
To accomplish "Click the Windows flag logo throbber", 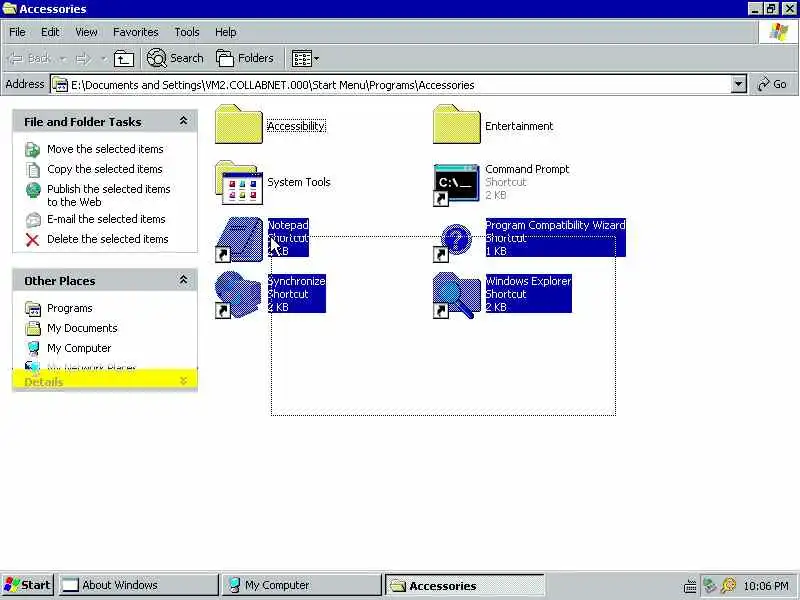I will pyautogui.click(x=778, y=32).
